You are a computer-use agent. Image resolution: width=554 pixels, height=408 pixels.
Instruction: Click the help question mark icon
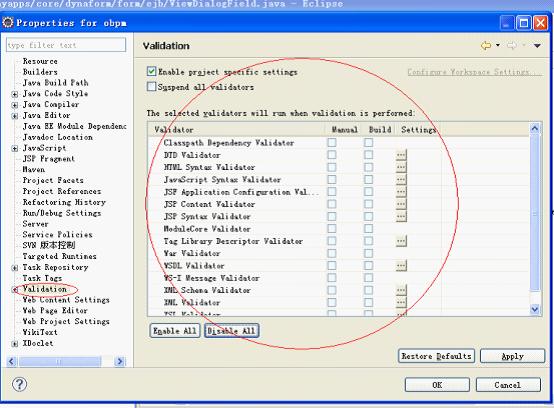pos(19,384)
